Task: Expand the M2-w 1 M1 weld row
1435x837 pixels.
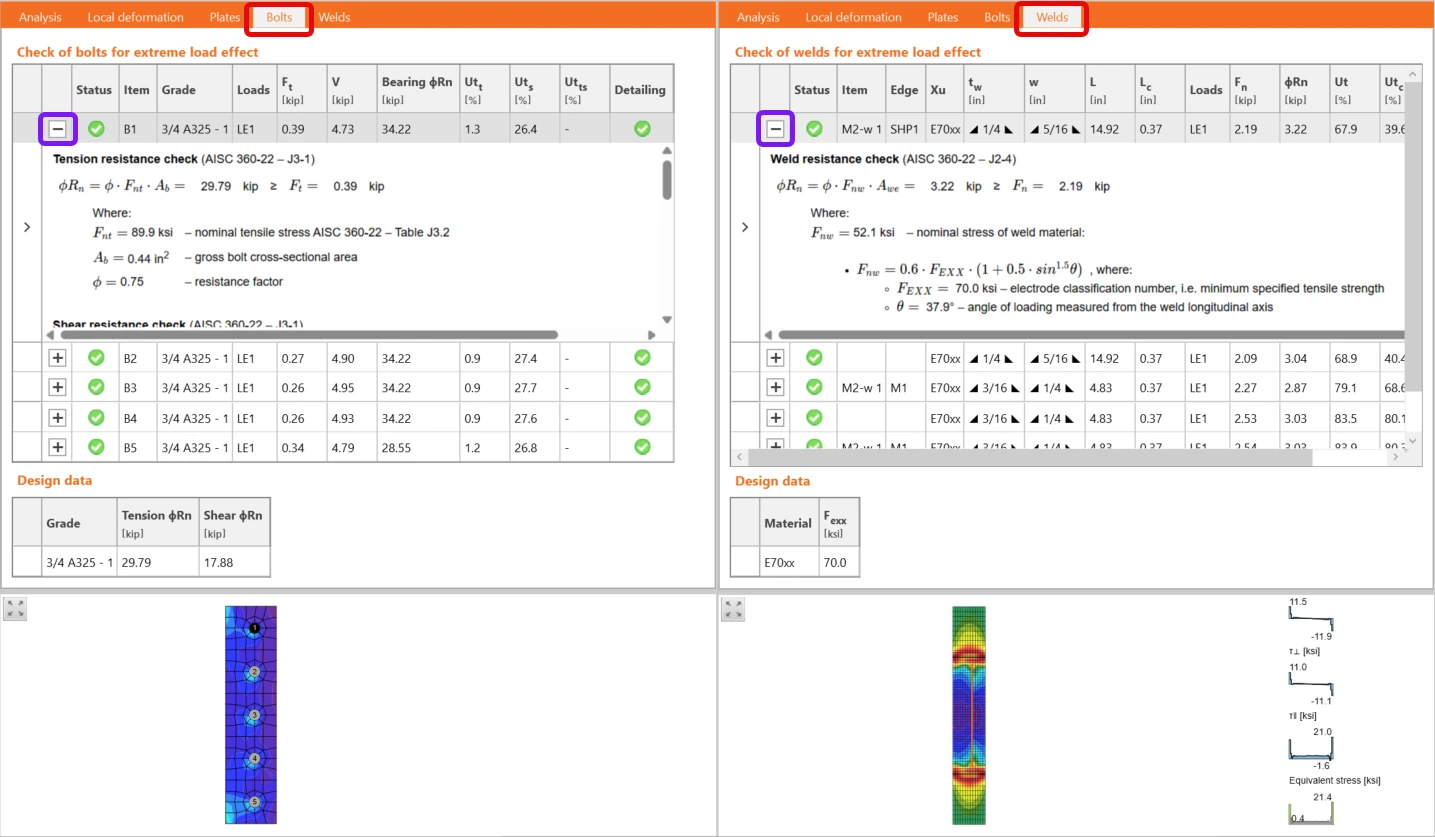Action: 776,387
